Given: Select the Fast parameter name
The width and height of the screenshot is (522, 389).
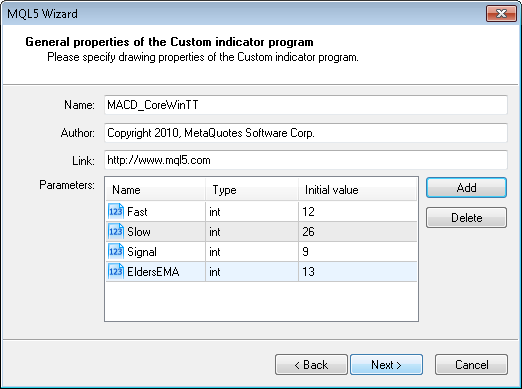Looking at the screenshot, I should click(x=137, y=212).
